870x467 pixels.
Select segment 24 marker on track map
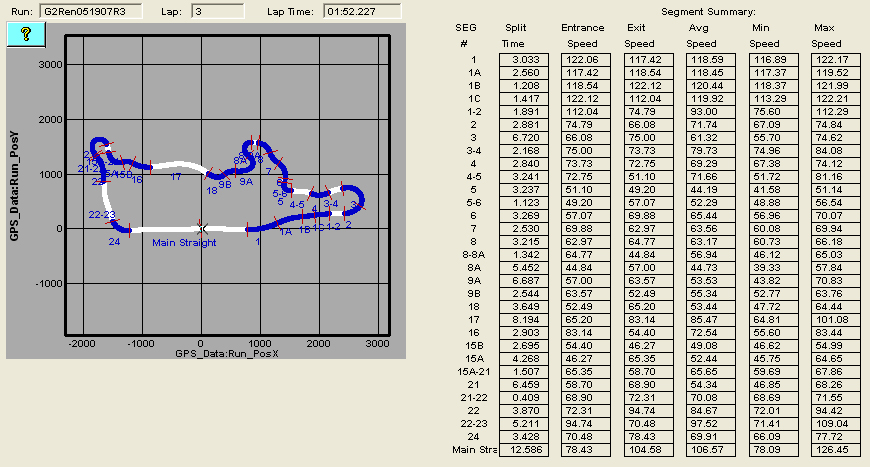pos(114,241)
